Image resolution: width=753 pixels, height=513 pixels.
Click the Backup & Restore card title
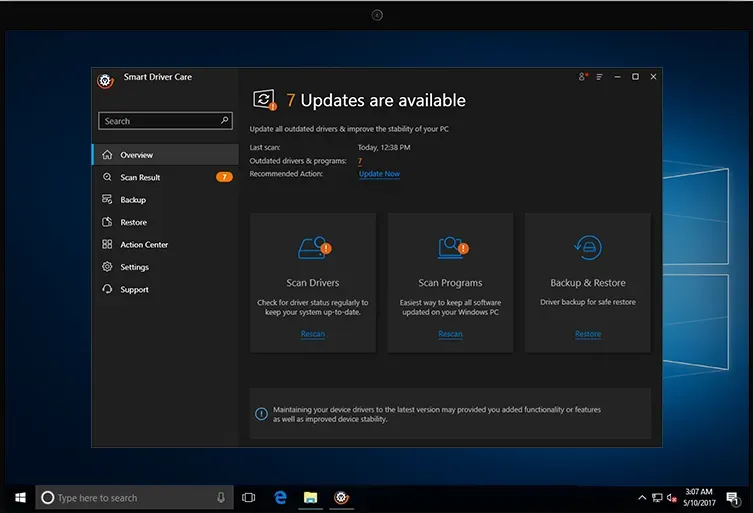click(x=588, y=283)
